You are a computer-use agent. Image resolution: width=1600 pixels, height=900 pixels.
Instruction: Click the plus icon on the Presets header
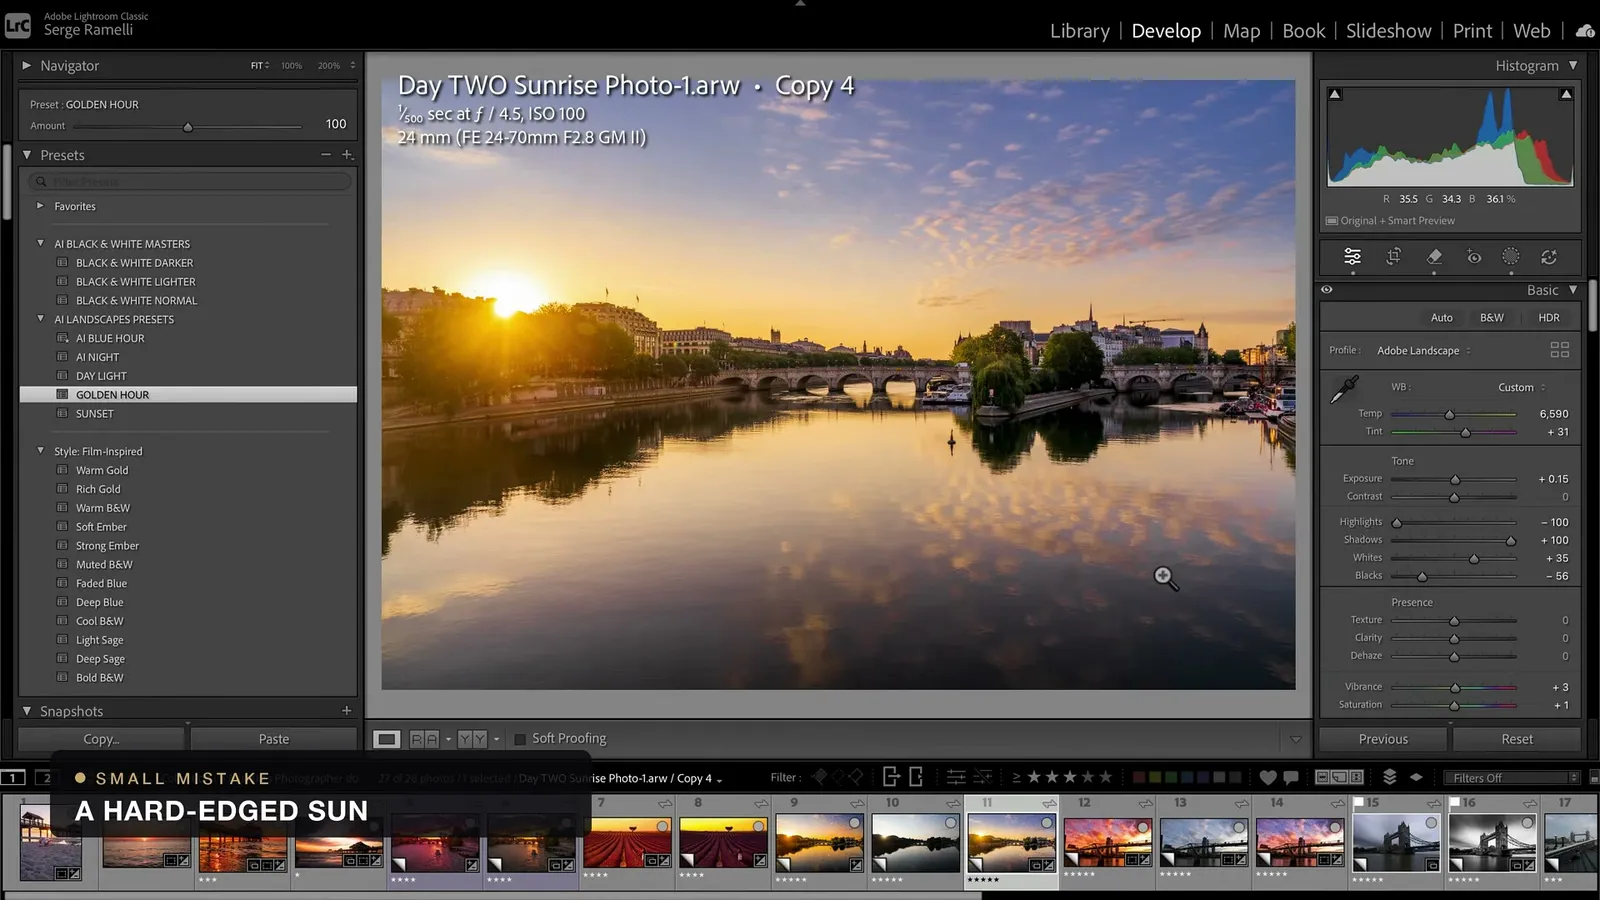347,155
